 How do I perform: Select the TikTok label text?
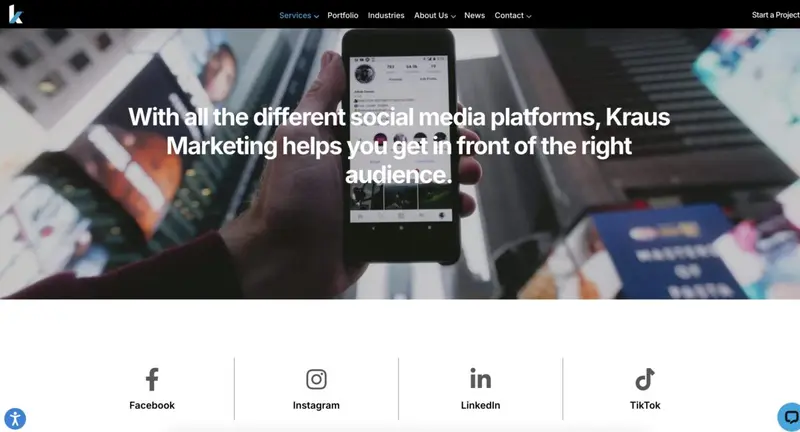645,405
